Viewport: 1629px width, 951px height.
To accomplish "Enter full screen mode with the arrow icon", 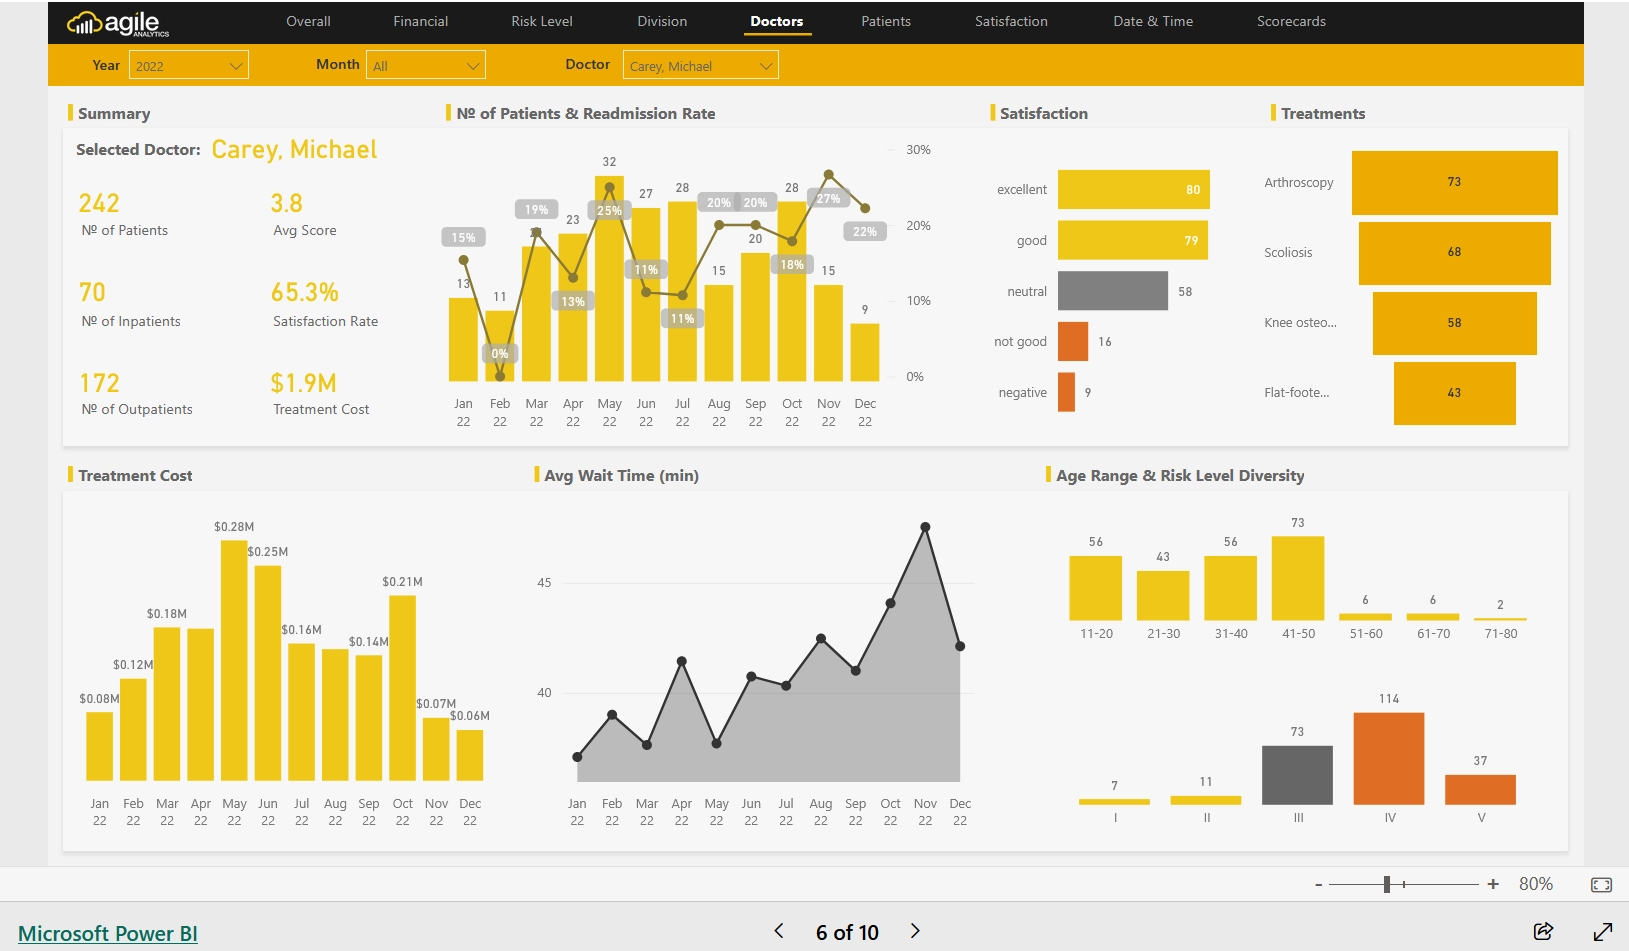I will click(x=1602, y=931).
